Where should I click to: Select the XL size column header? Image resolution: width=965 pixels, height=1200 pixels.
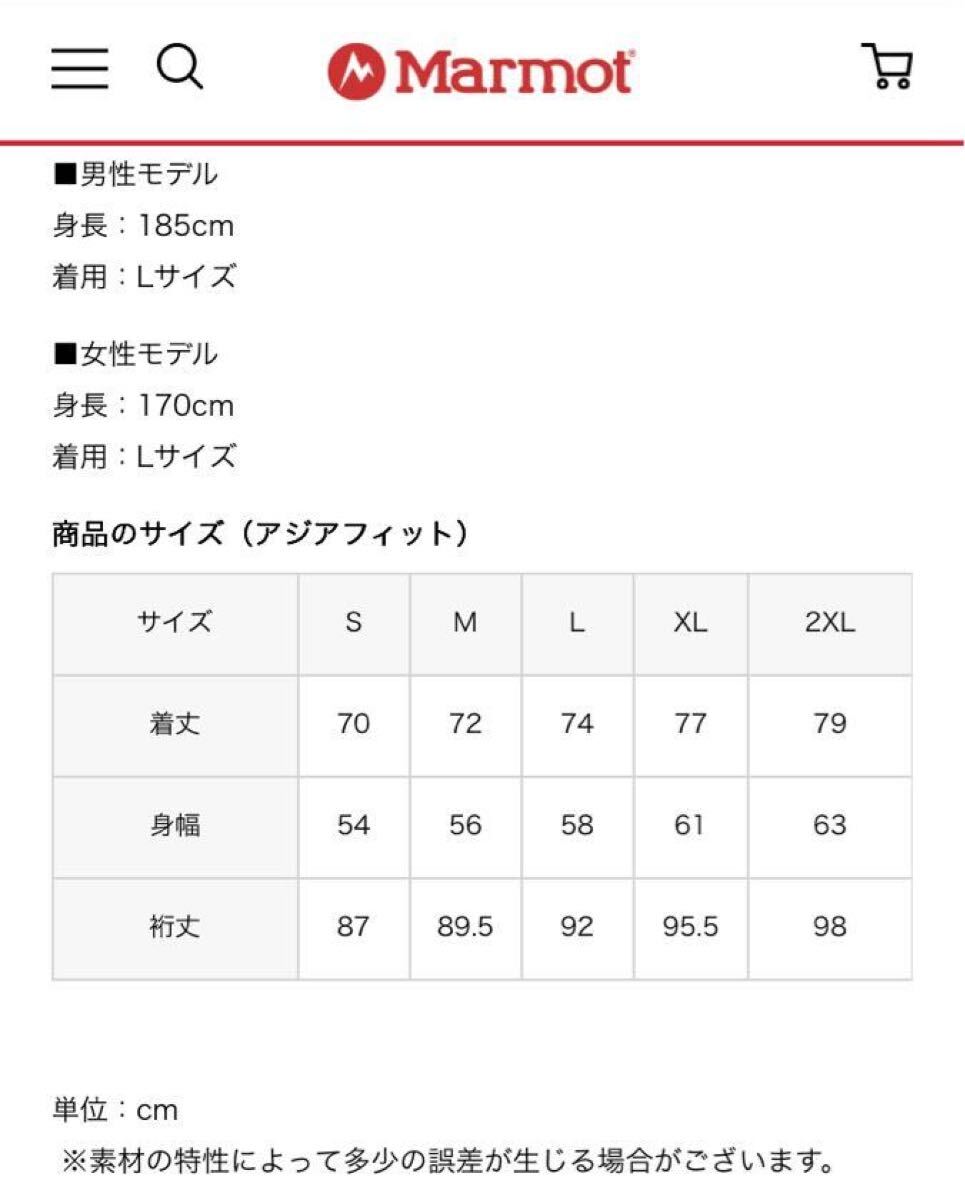coord(690,623)
